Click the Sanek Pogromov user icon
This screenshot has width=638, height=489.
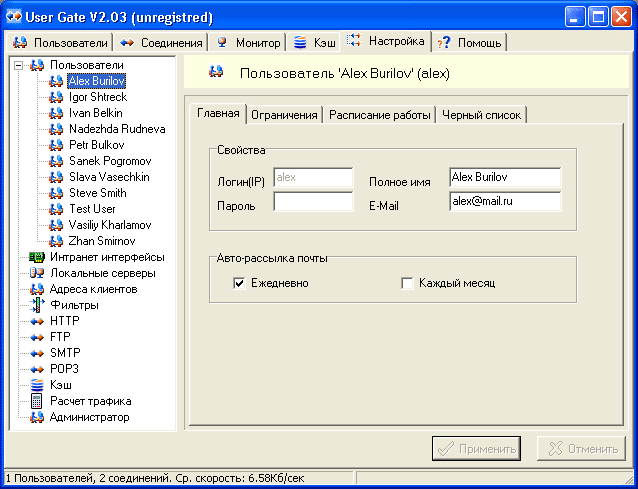pyautogui.click(x=56, y=161)
